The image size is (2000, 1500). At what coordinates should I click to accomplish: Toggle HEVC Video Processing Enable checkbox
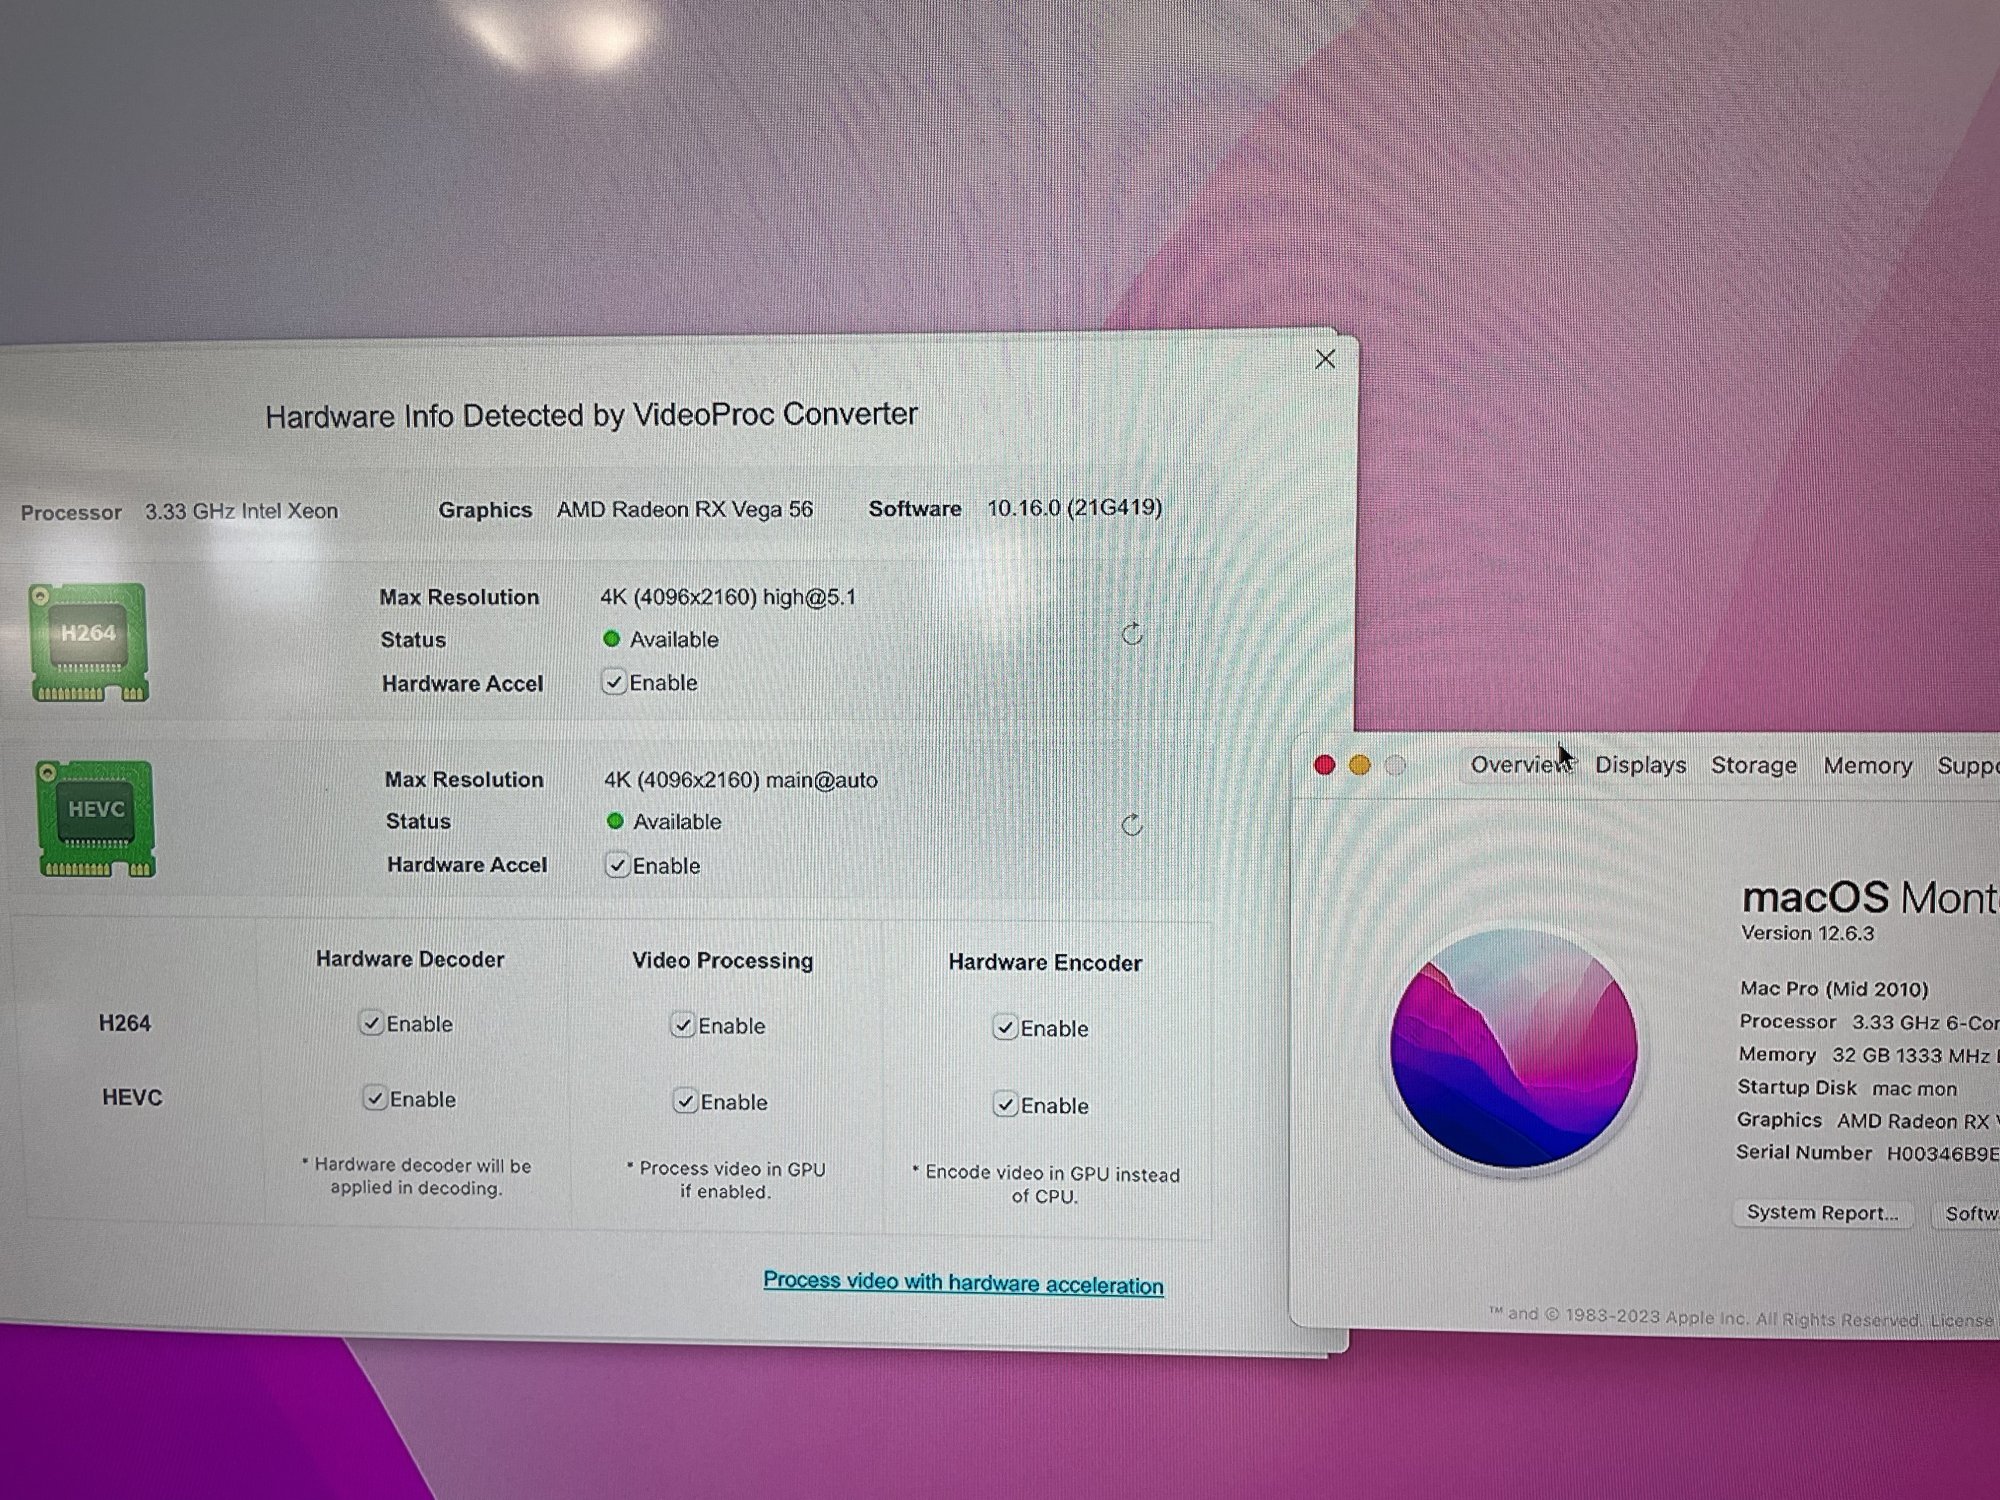(685, 1102)
